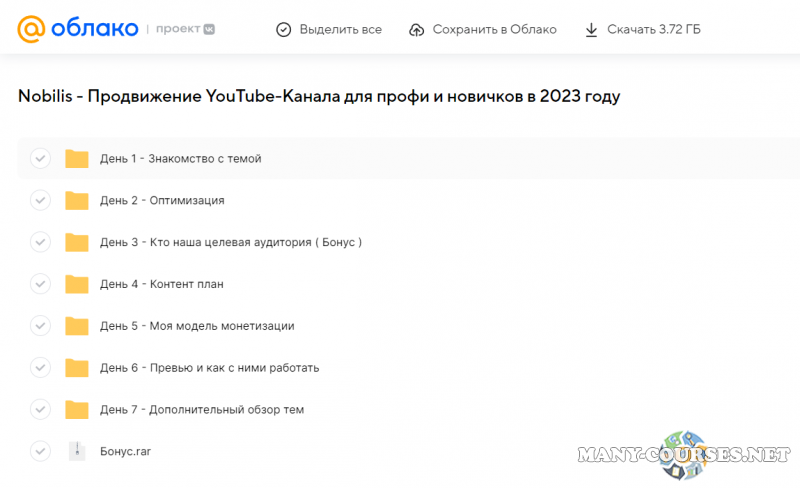Select checkbox next to День 5 folder

(x=40, y=326)
